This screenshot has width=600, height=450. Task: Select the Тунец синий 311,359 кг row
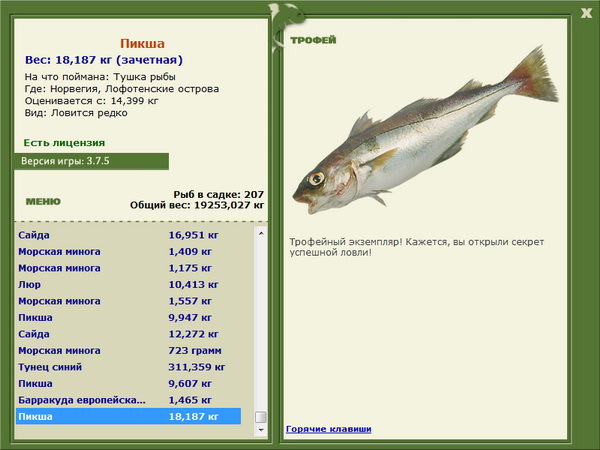(x=129, y=367)
